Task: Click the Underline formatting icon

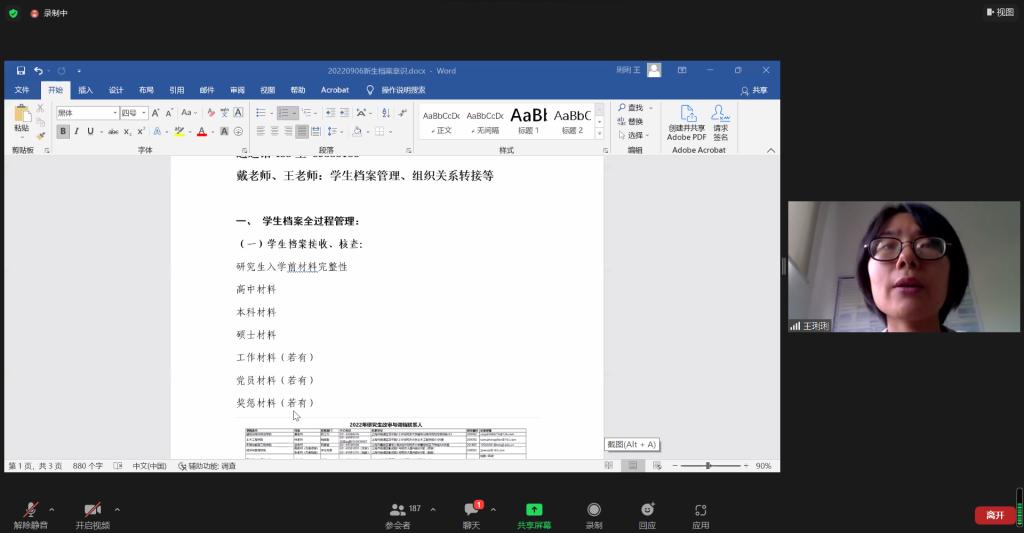Action: [90, 131]
